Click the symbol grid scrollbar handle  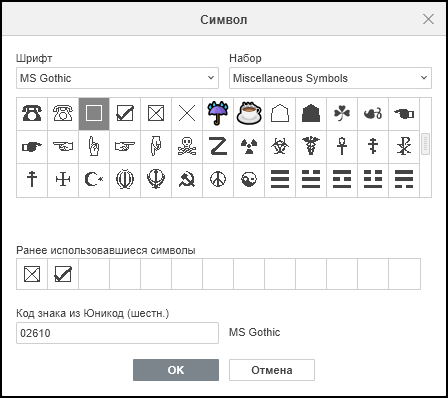[x=425, y=144]
